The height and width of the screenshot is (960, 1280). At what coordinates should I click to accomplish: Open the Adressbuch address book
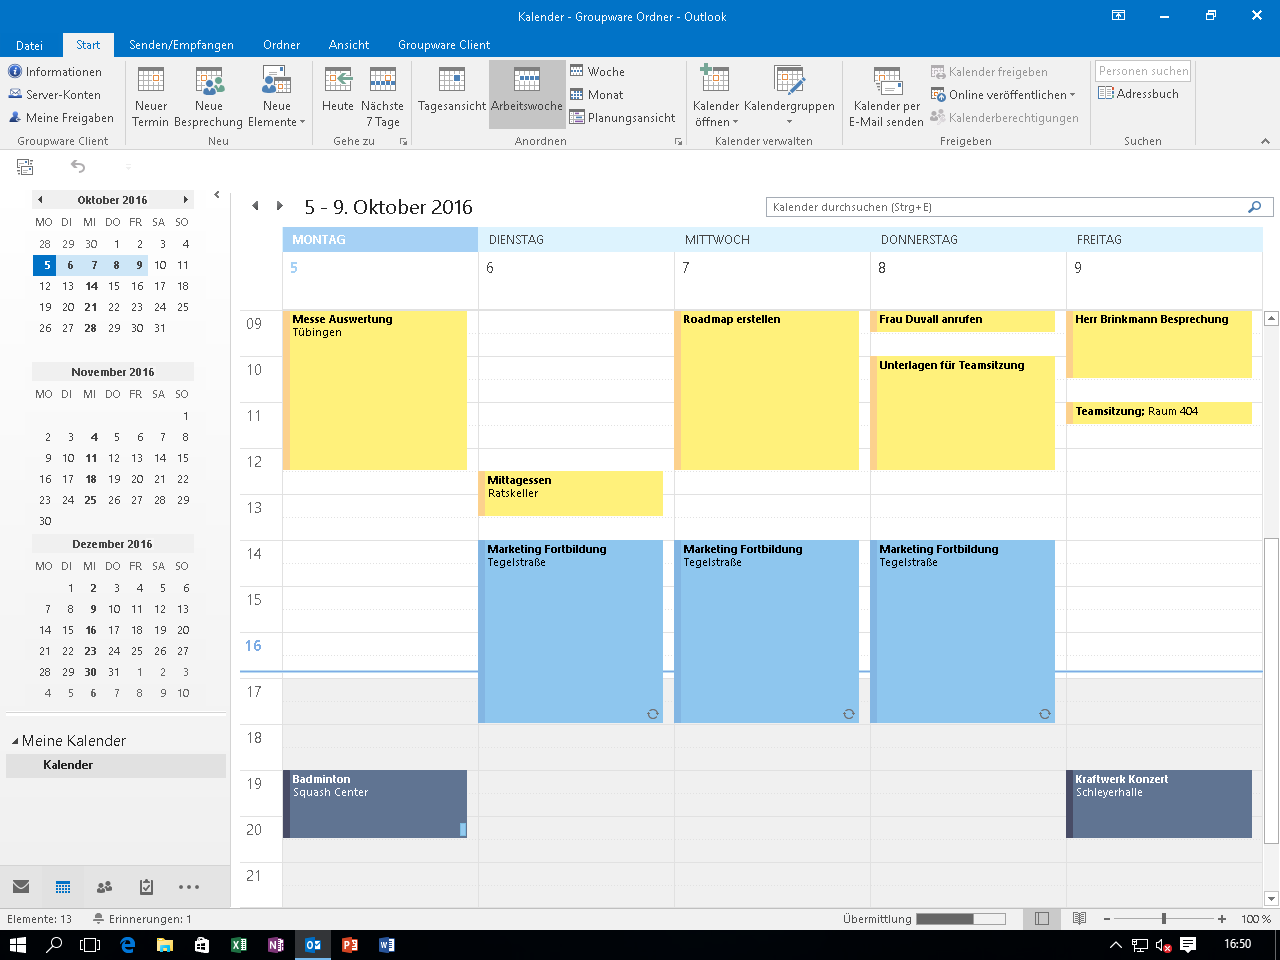(x=1138, y=94)
